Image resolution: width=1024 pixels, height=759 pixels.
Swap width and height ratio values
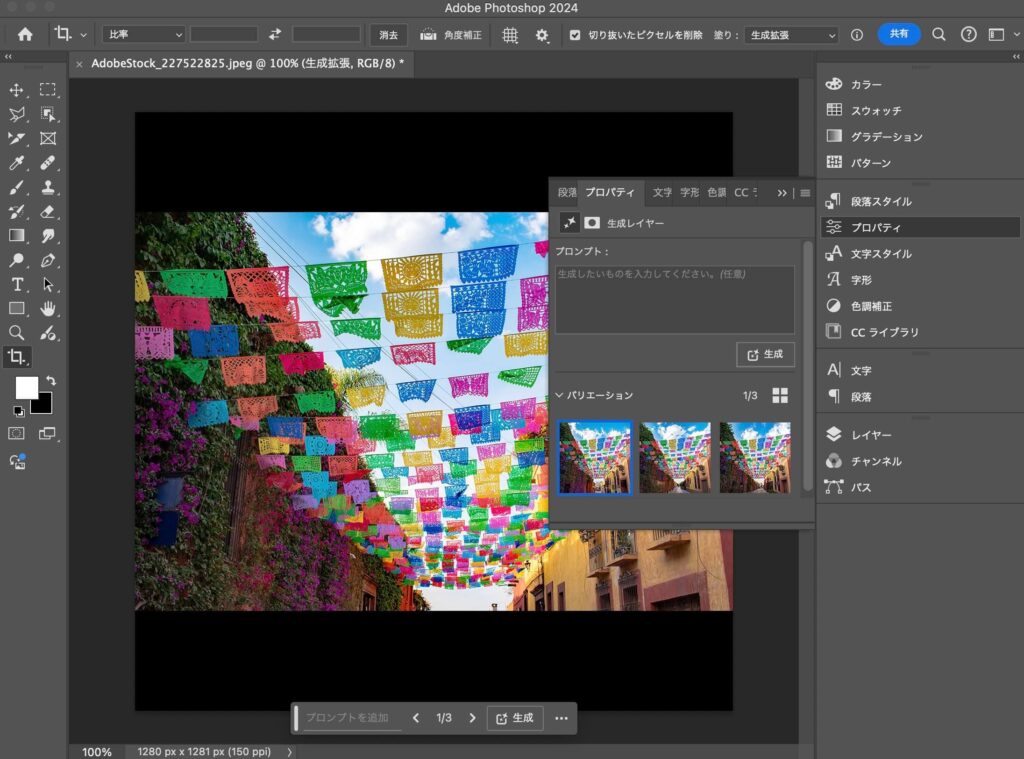coord(275,34)
